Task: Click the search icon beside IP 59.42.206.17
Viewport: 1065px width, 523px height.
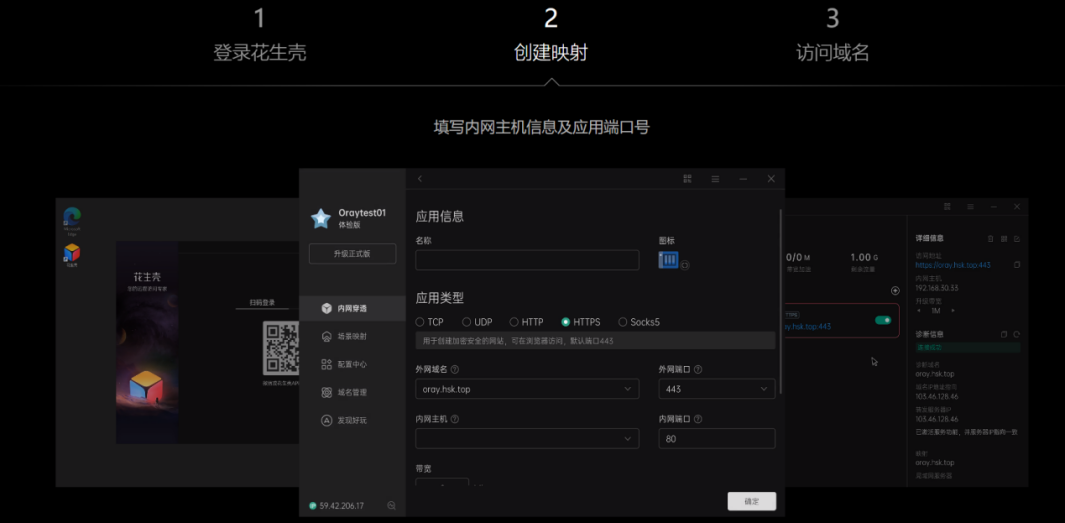Action: pos(391,505)
